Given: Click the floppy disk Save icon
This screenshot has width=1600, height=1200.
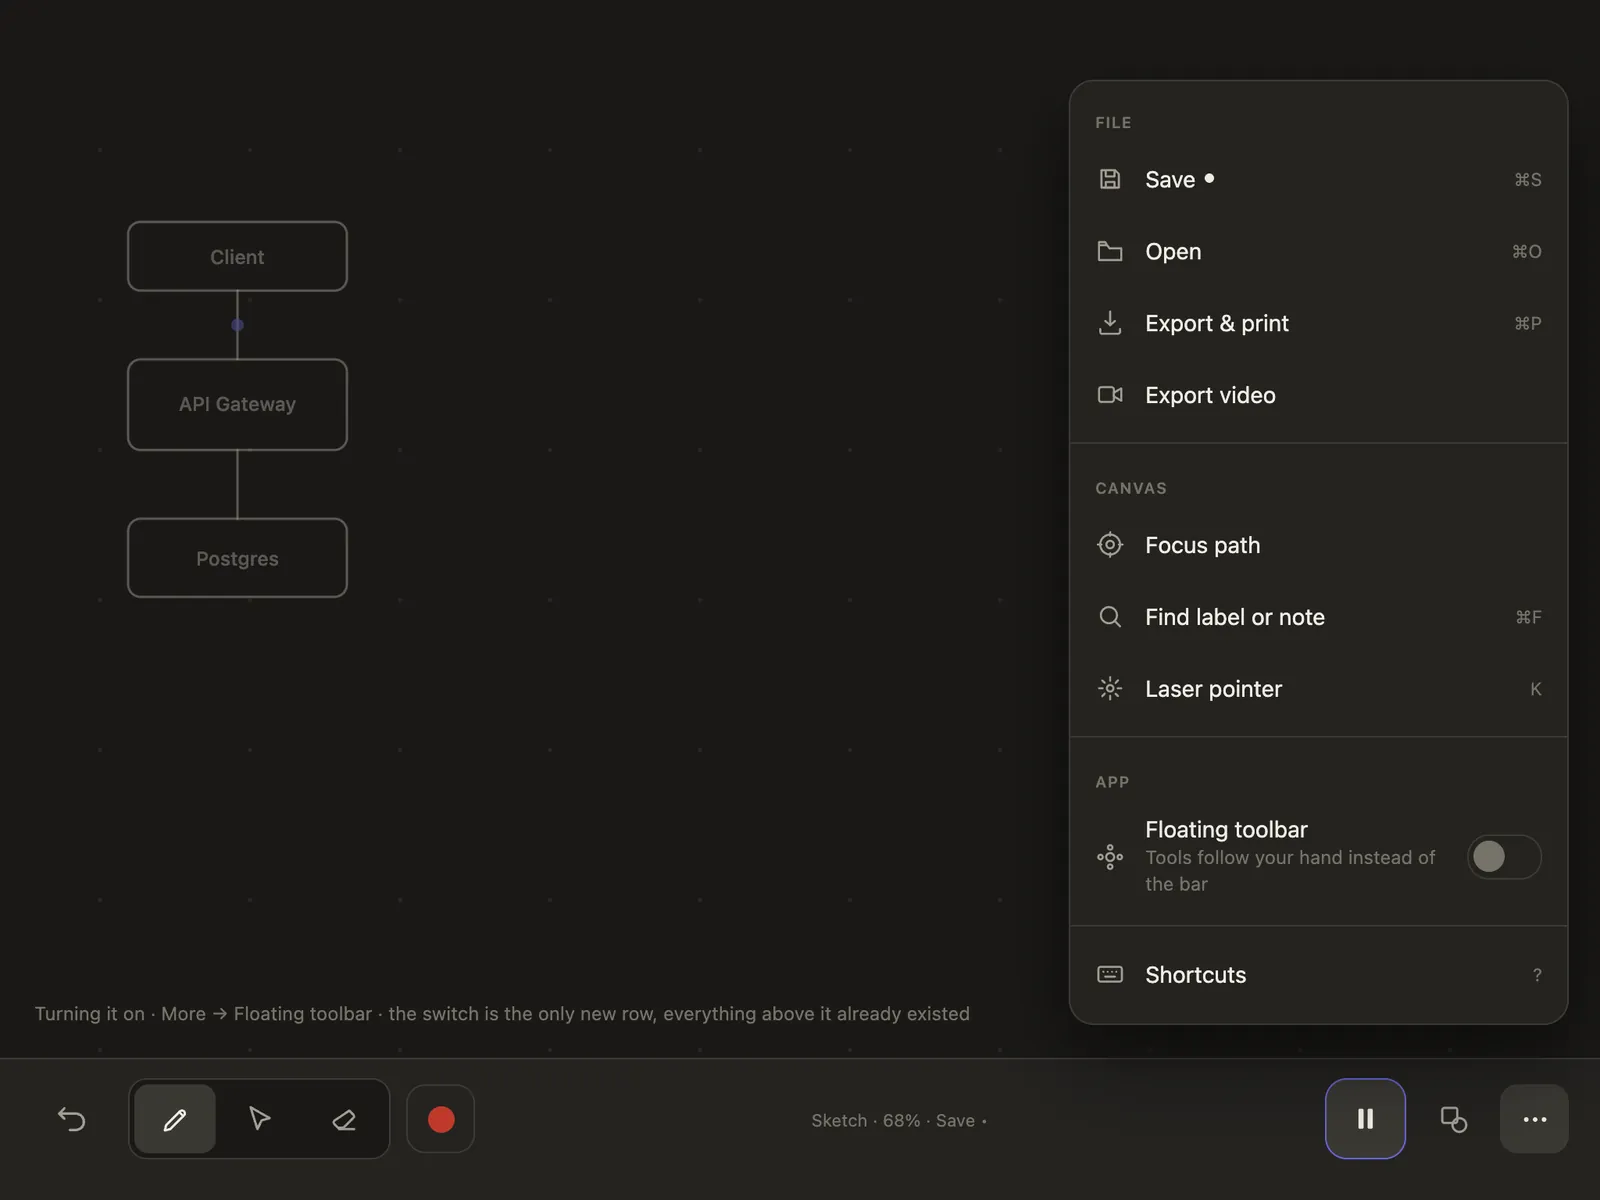Looking at the screenshot, I should (x=1110, y=179).
